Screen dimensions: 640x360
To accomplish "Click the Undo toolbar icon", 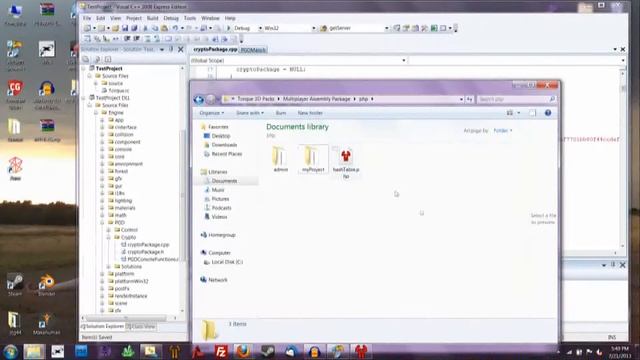I will [175, 28].
